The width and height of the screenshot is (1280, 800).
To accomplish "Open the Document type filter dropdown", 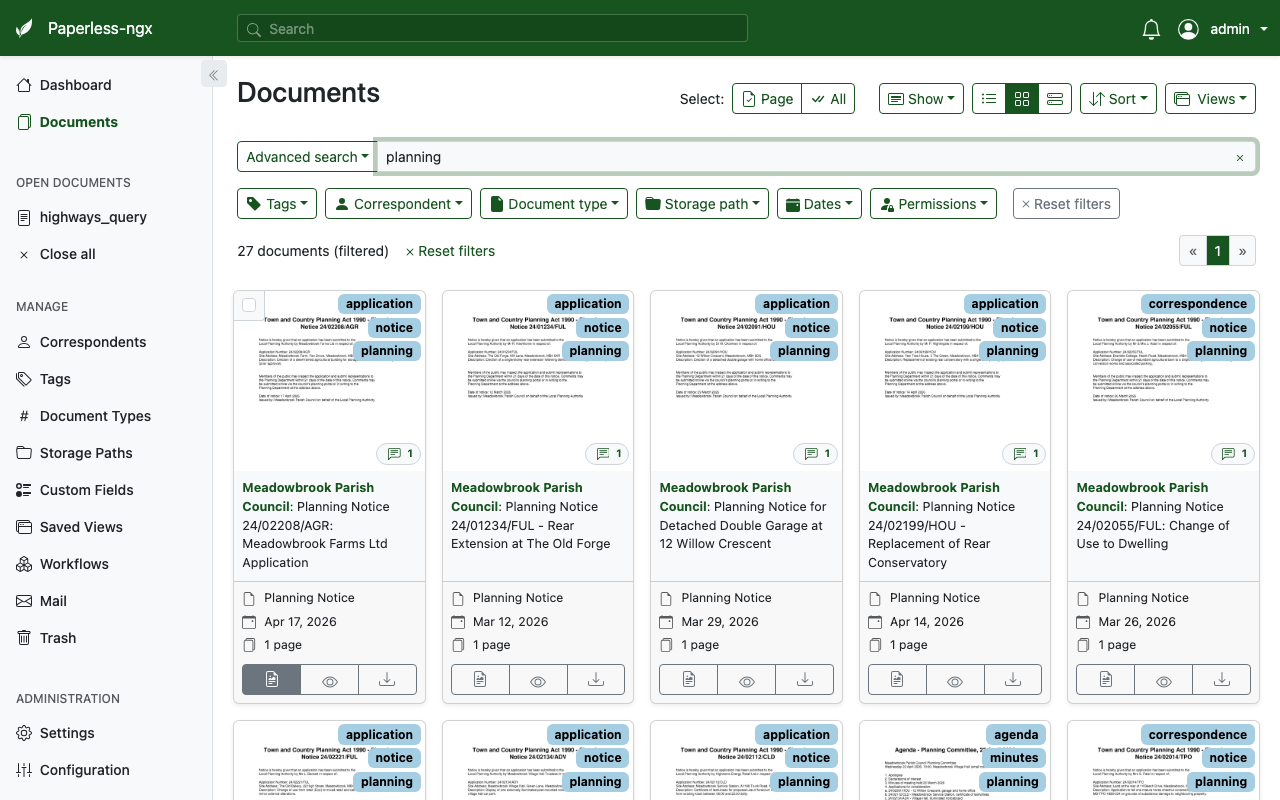I will point(554,204).
